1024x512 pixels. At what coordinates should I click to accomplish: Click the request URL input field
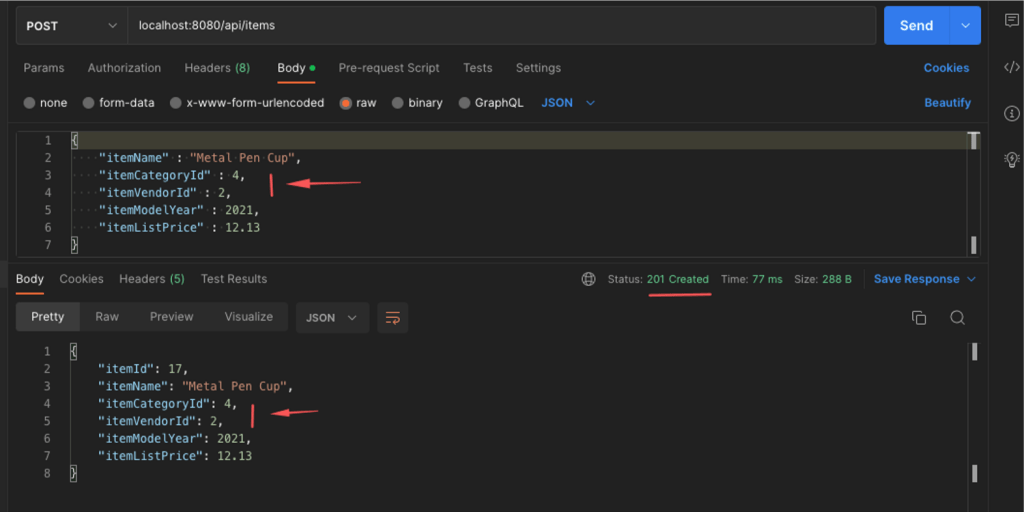(x=500, y=26)
